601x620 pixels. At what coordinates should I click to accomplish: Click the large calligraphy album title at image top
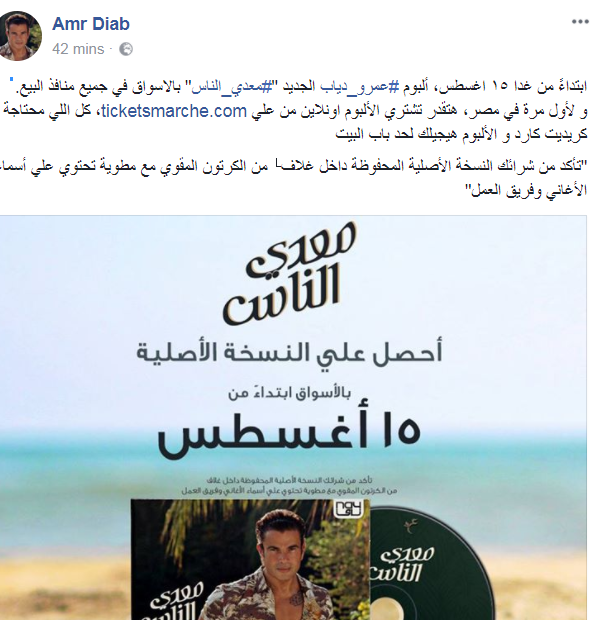click(x=290, y=274)
